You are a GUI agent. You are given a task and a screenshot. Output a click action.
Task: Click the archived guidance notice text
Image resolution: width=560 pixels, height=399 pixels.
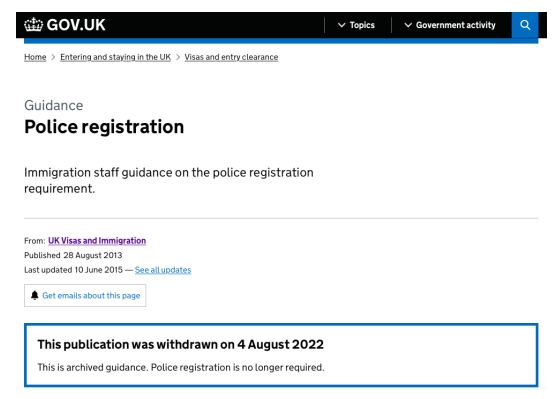181,368
